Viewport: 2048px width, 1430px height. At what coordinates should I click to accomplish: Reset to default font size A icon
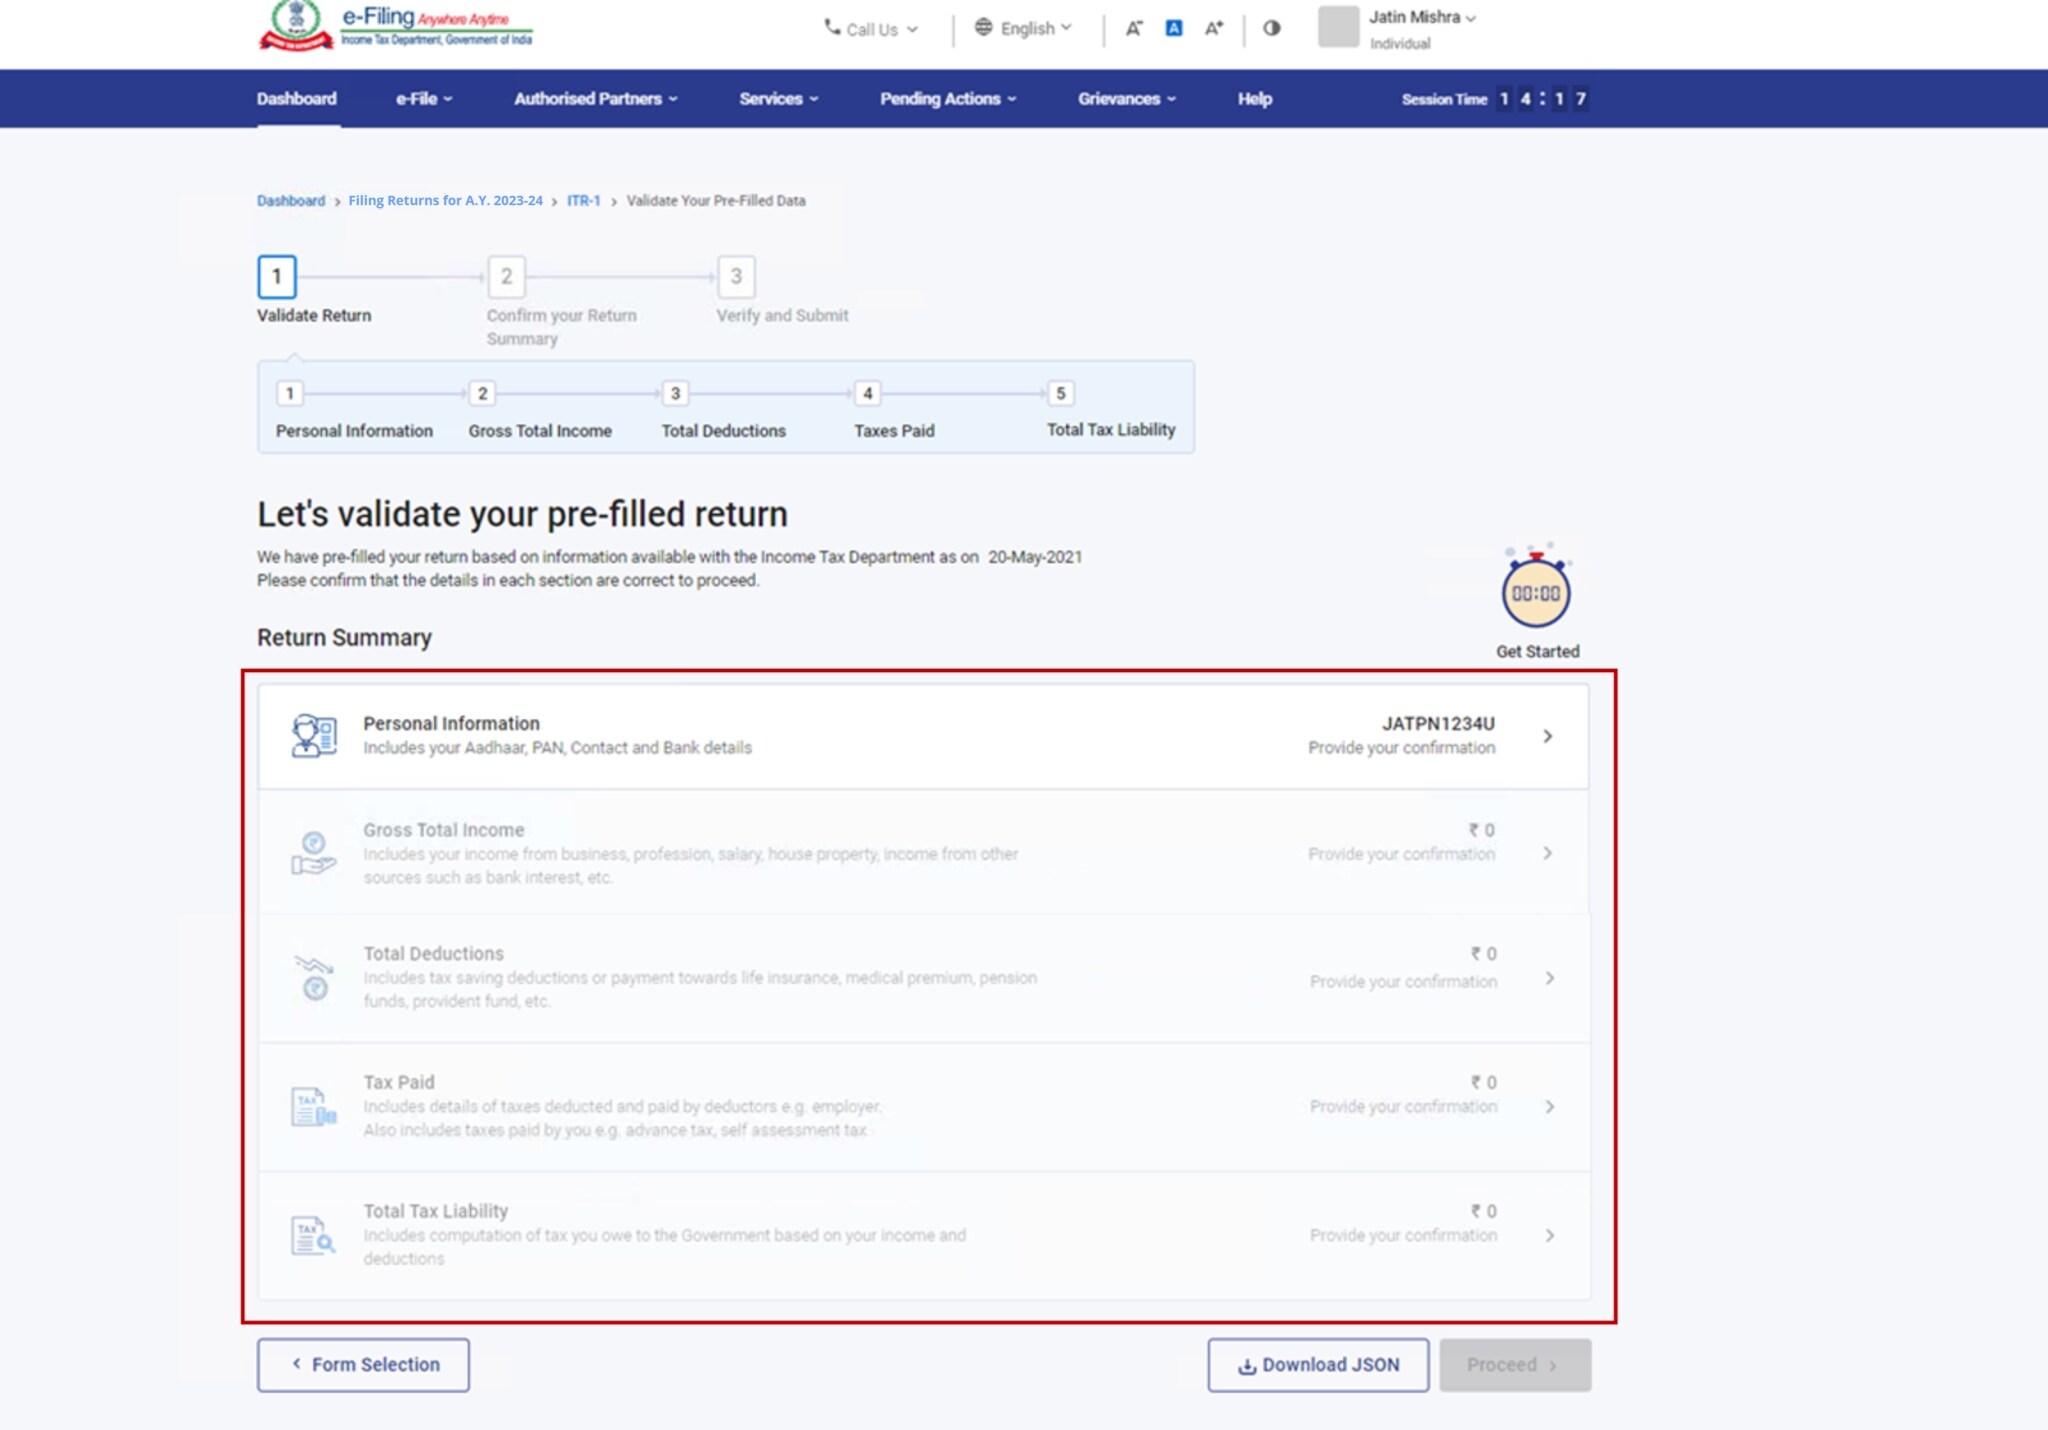pyautogui.click(x=1173, y=28)
